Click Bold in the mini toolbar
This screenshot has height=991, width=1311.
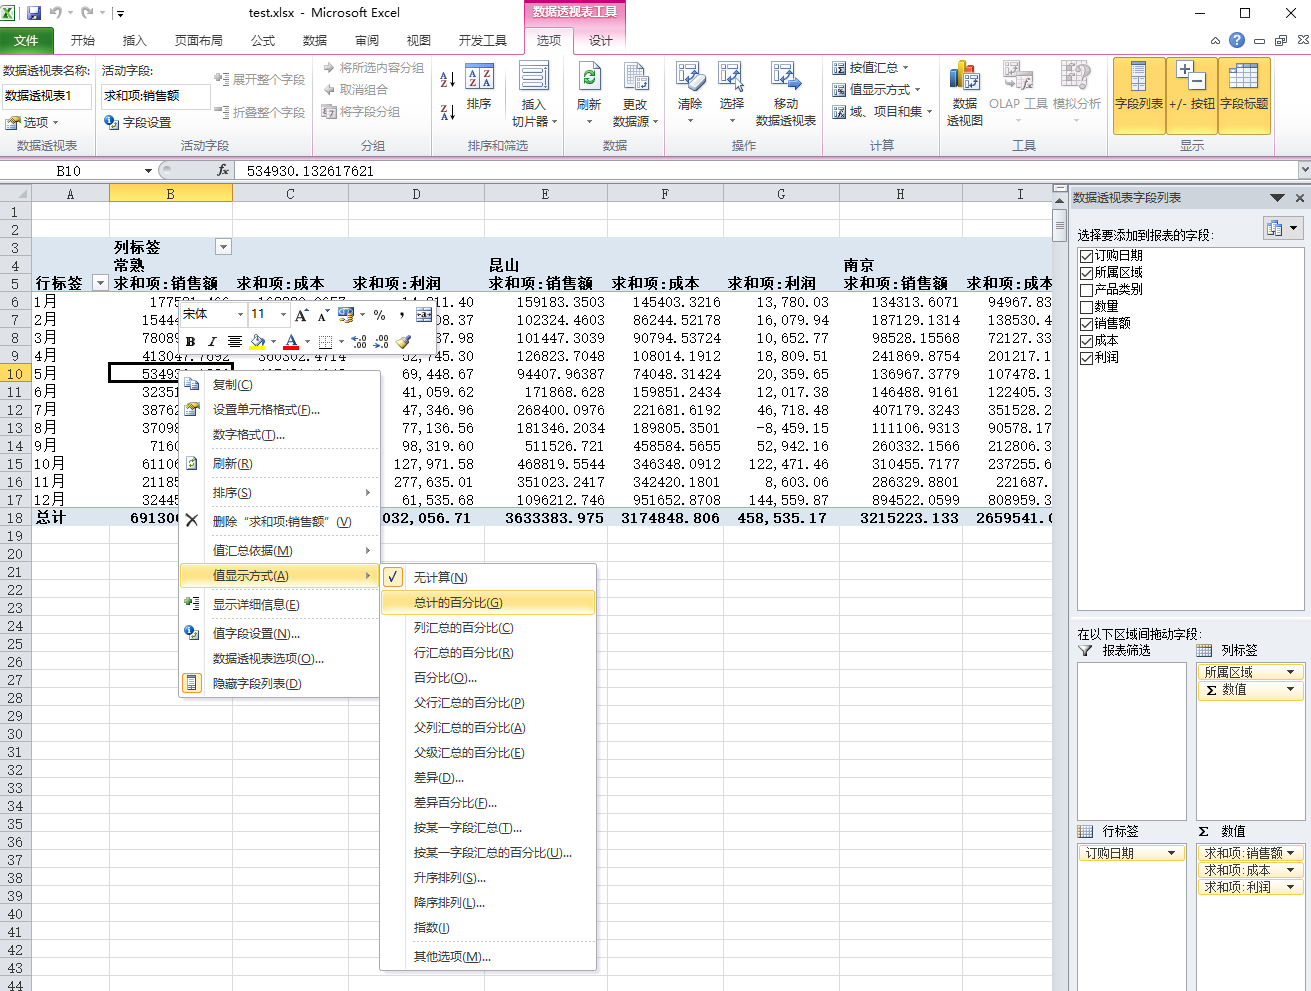point(190,342)
